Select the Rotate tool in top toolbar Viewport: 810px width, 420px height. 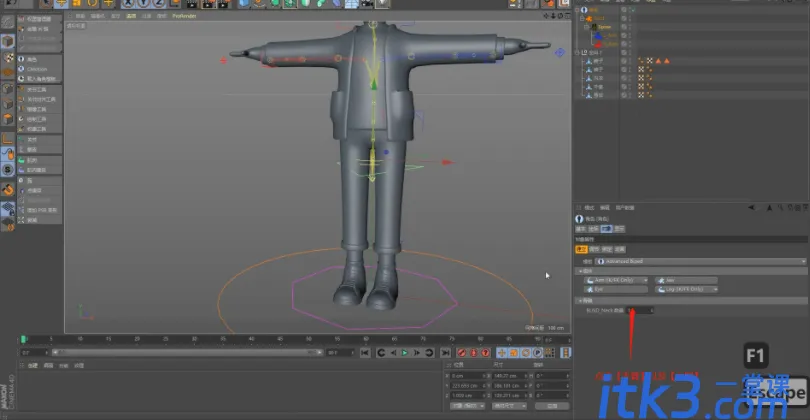coord(92,4)
